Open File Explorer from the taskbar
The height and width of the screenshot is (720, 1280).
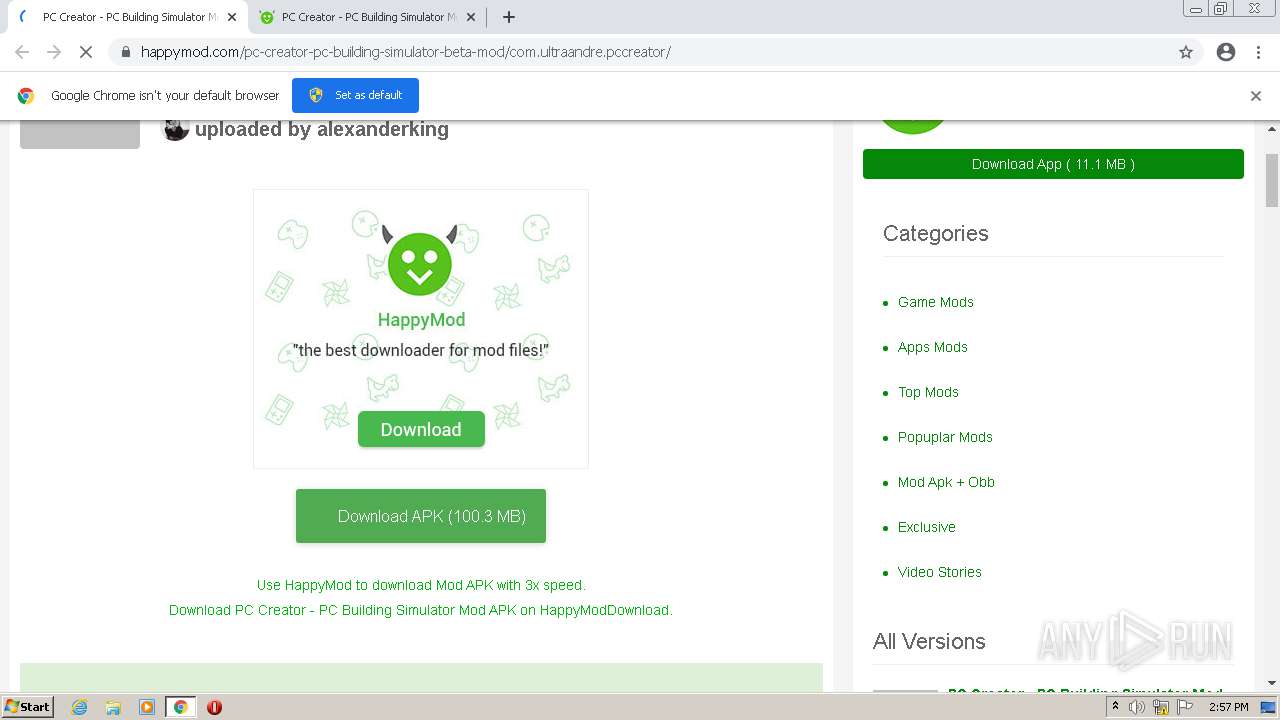pos(113,707)
